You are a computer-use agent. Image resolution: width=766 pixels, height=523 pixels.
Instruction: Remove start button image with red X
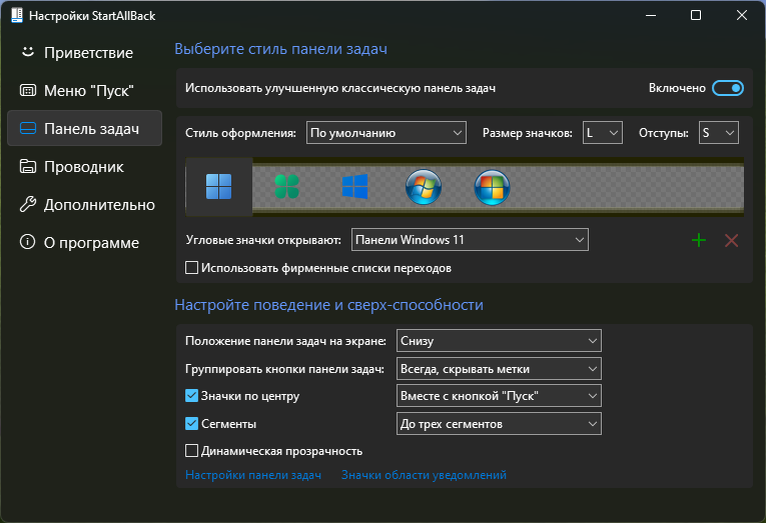[x=731, y=240]
